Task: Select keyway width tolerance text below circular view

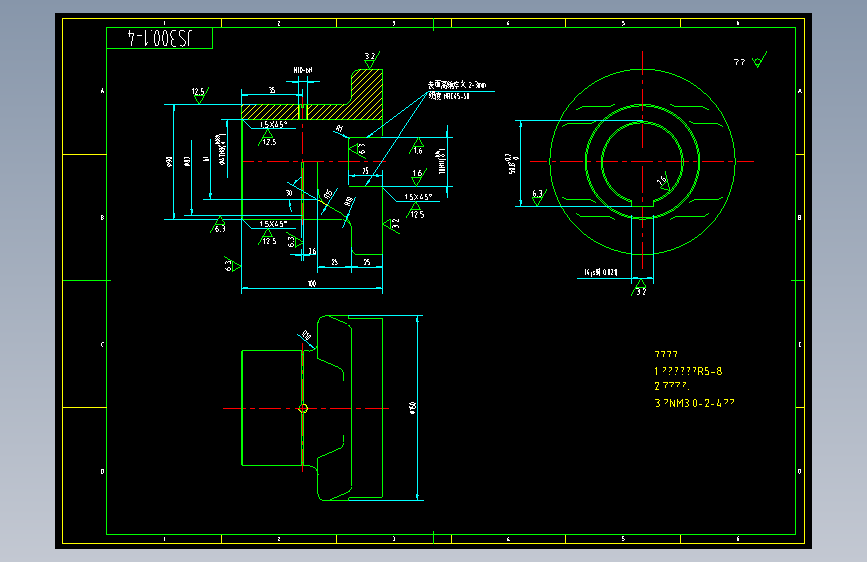Action: pyautogui.click(x=600, y=272)
